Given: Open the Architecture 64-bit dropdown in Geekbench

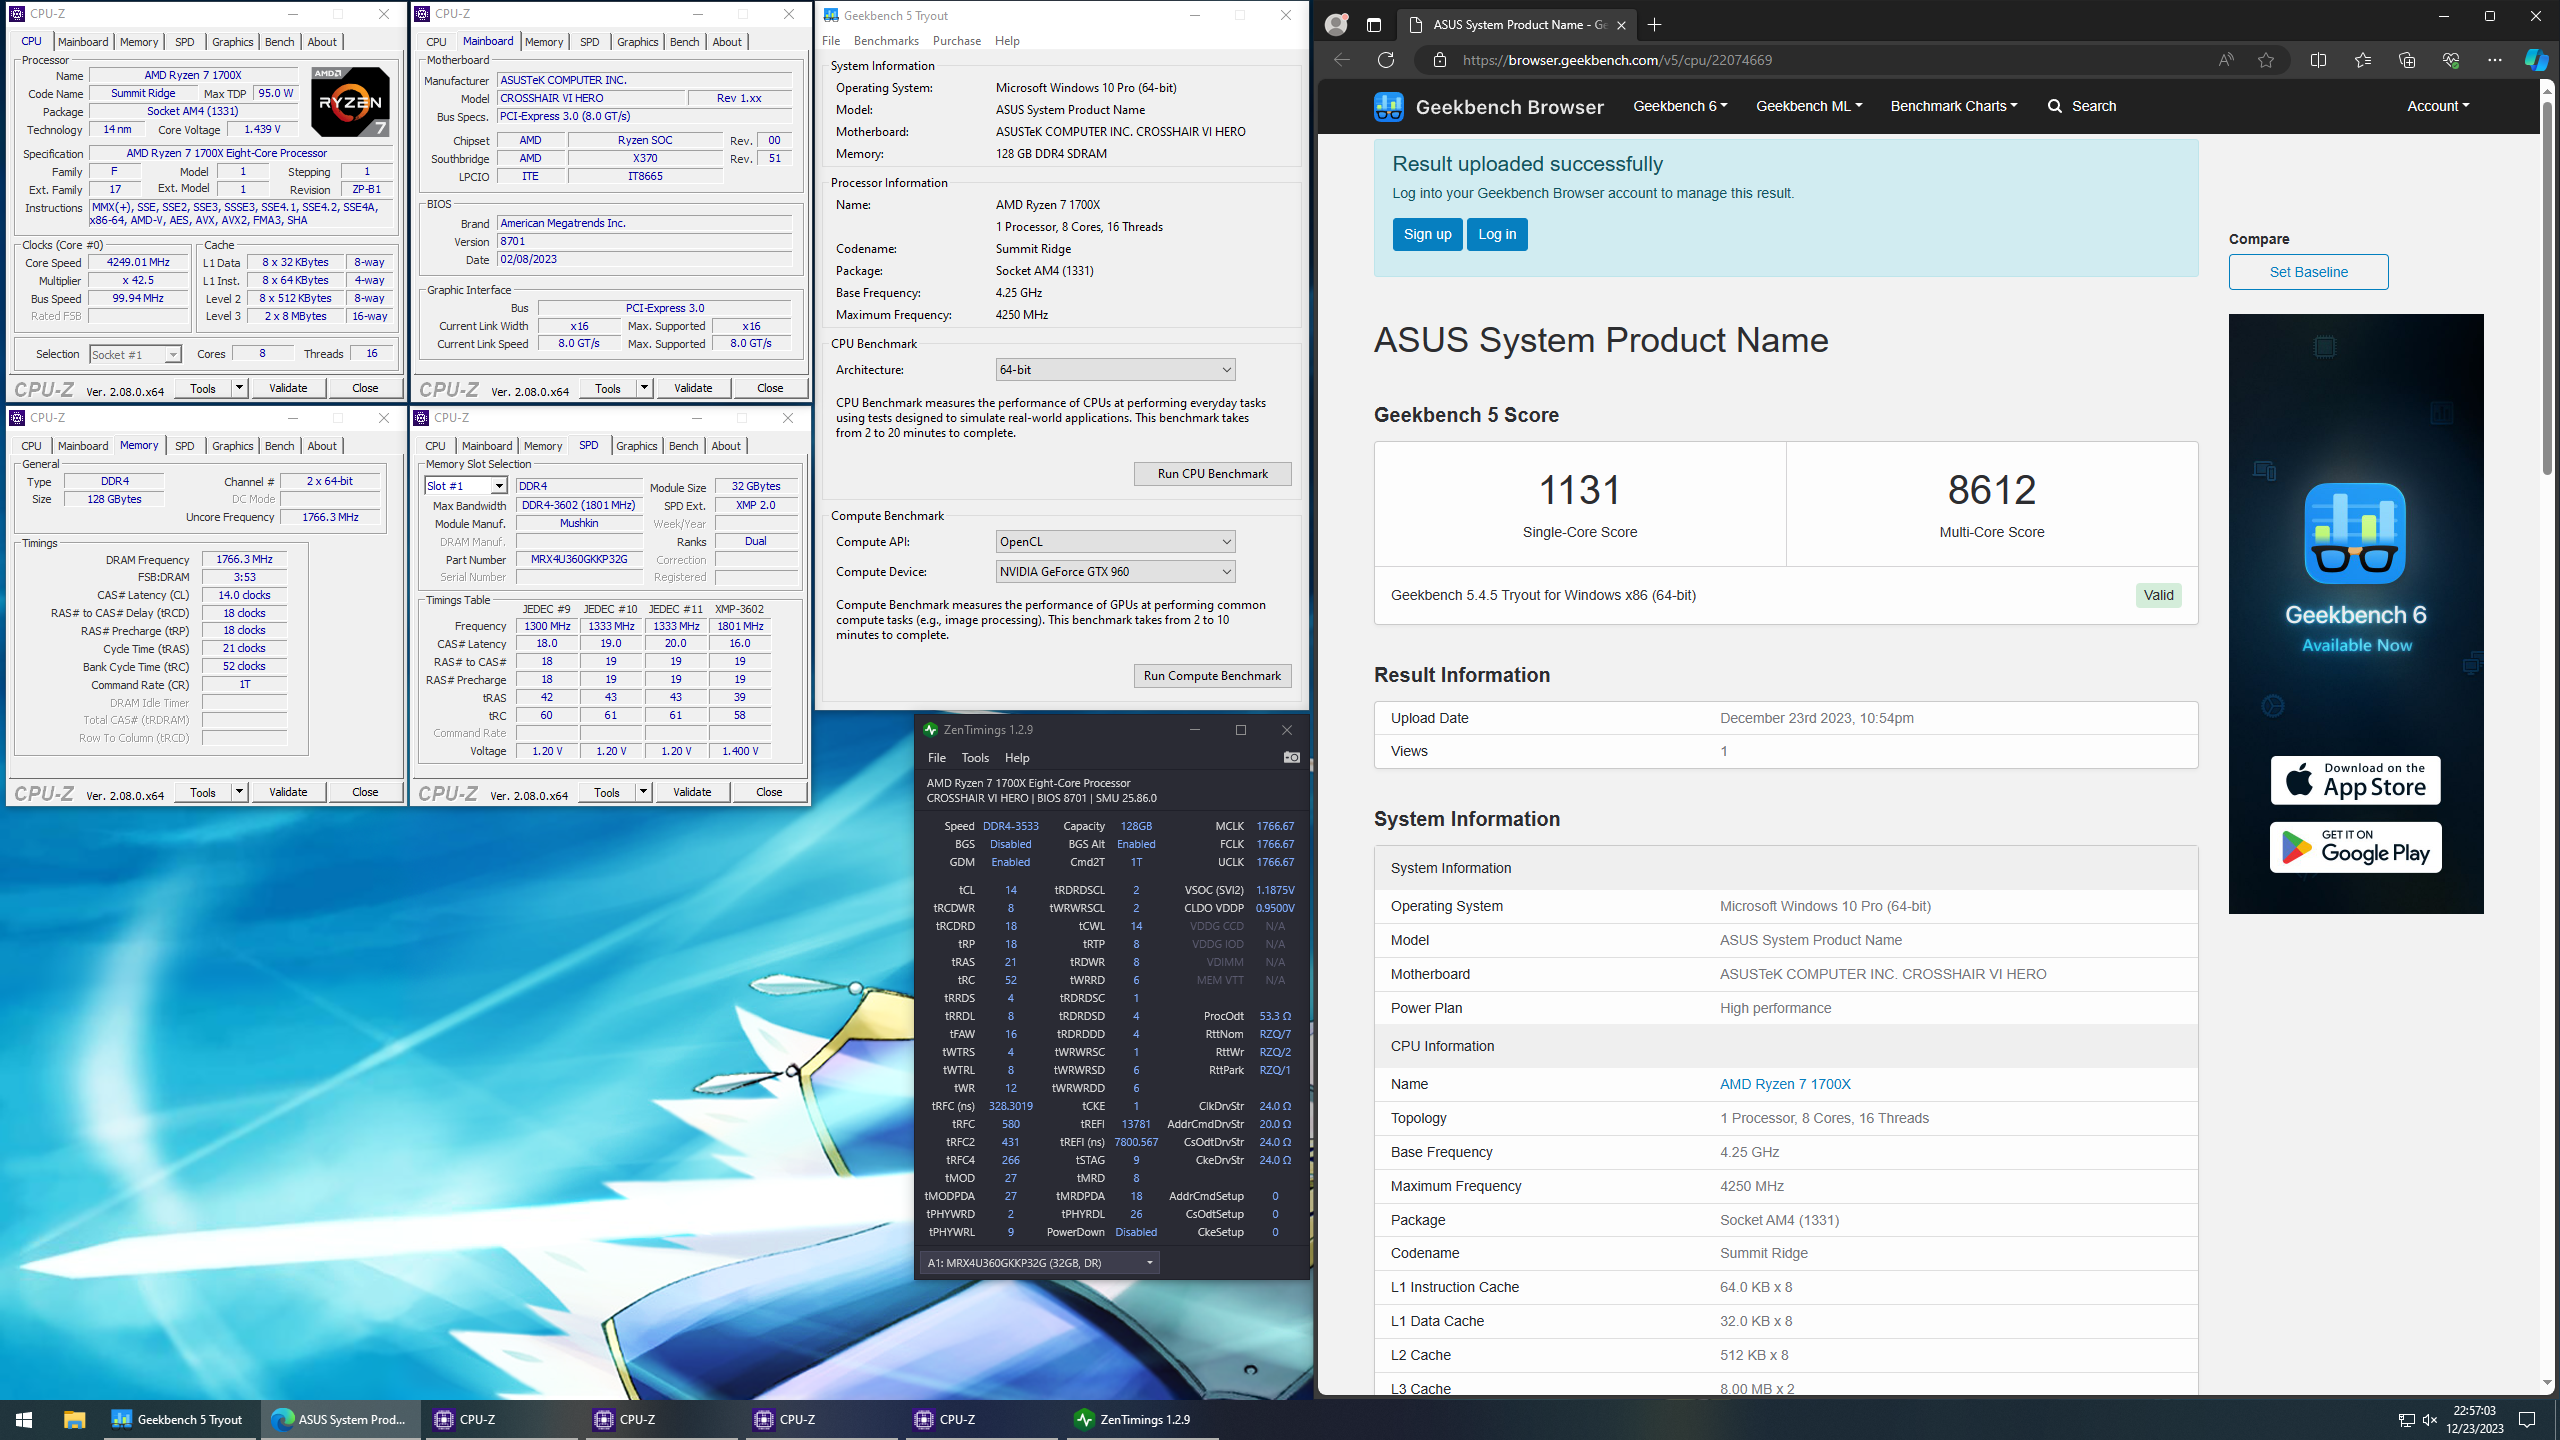Looking at the screenshot, I should (x=1115, y=370).
